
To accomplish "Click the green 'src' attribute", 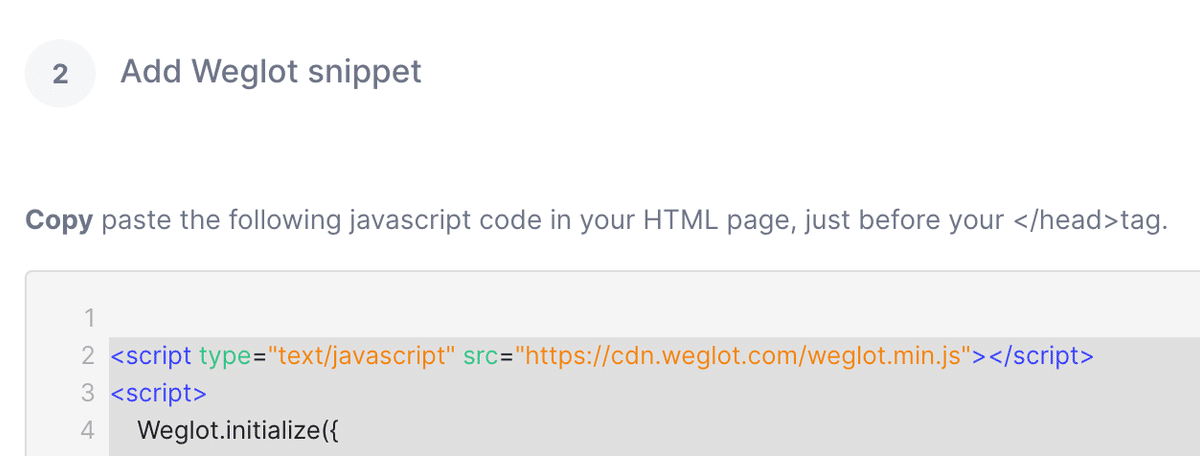I will coord(482,356).
